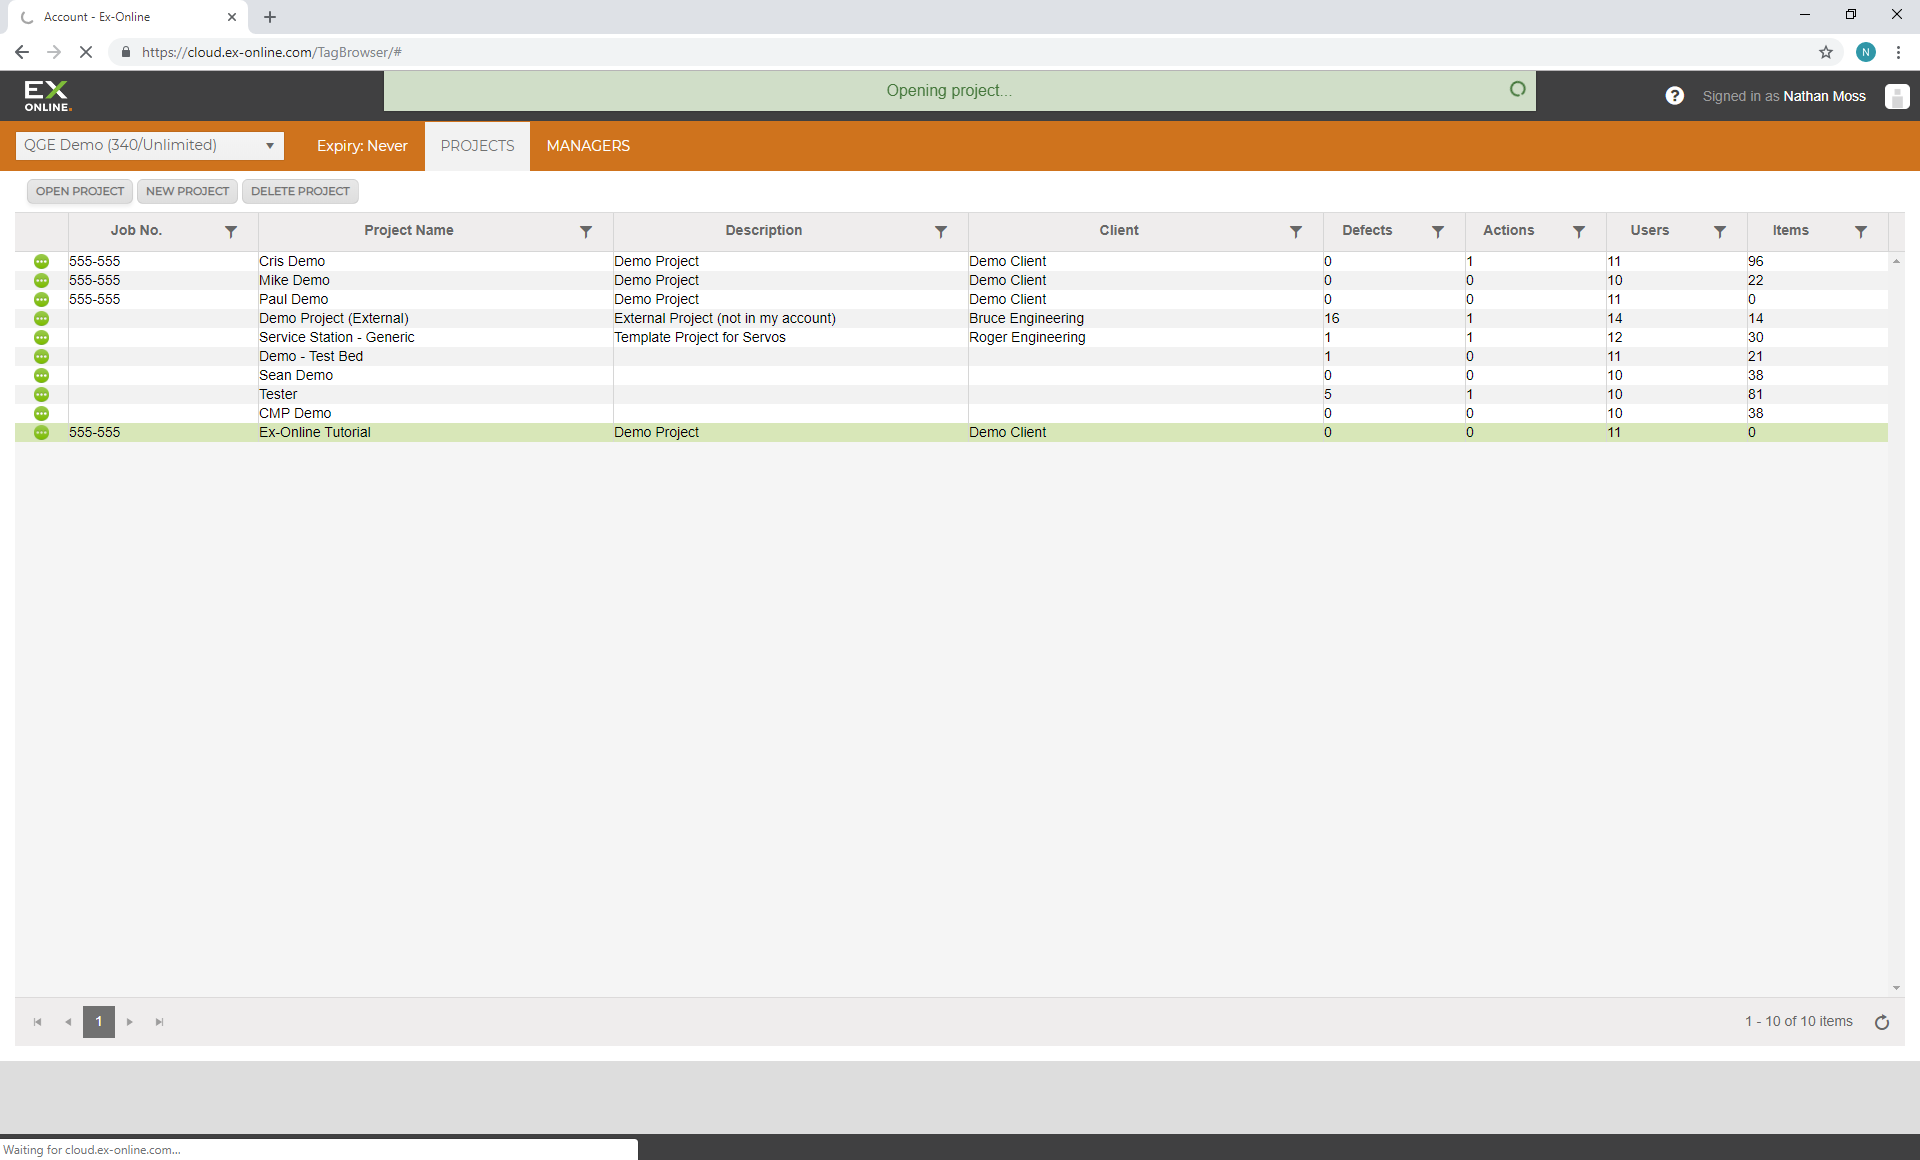The width and height of the screenshot is (1920, 1160).
Task: Open the Chrome three-dot menu
Action: 1897,52
